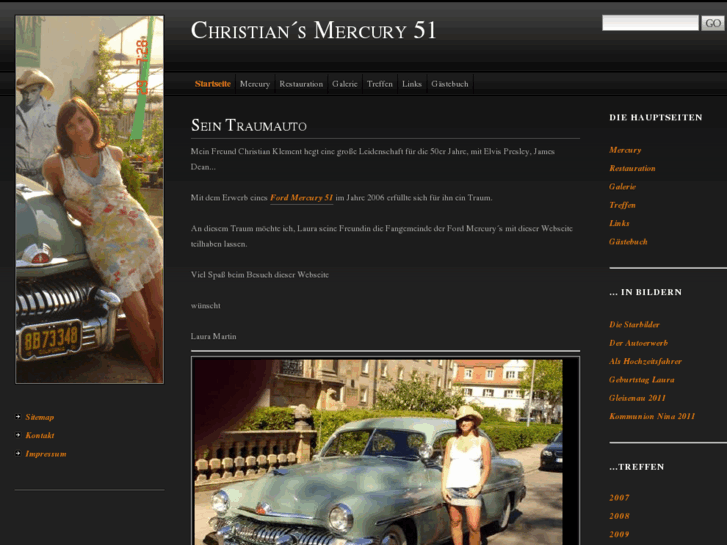Click the bullet icon beside Kontakt
The image size is (727, 545).
18,435
